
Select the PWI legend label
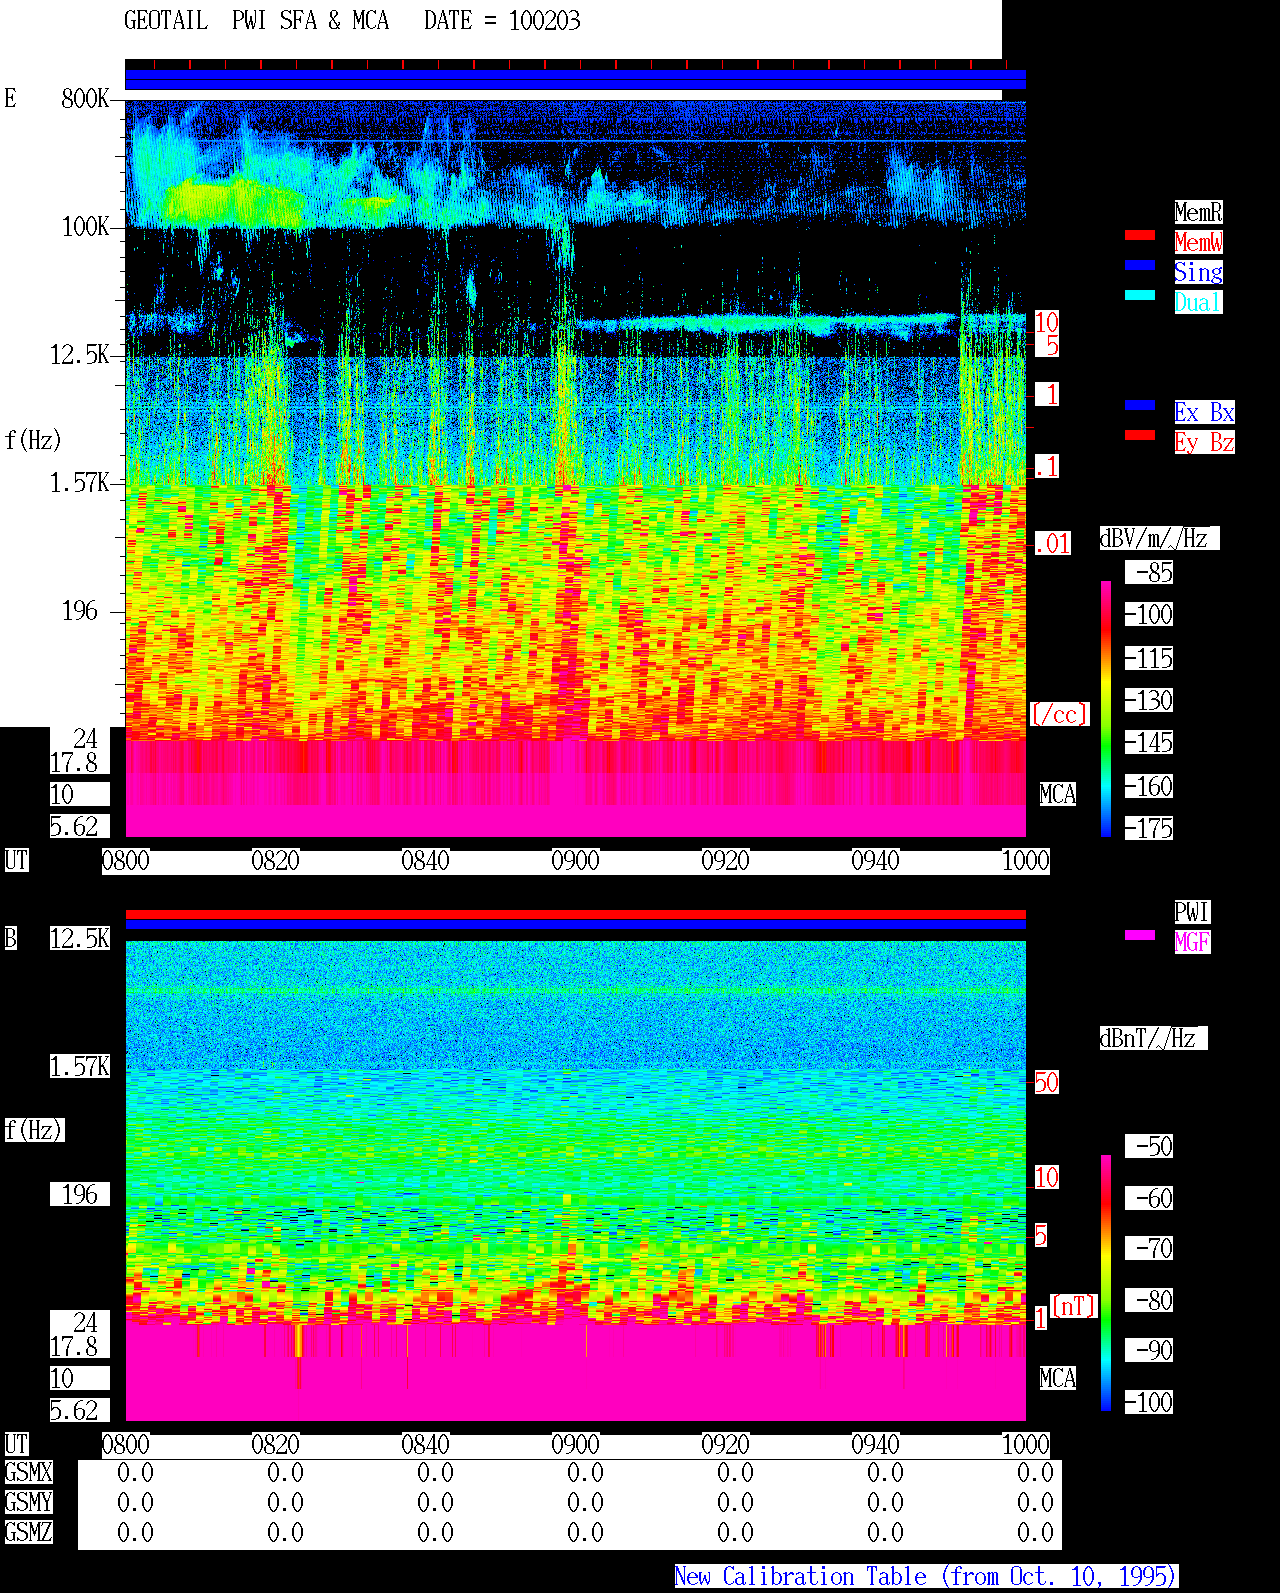(x=1192, y=912)
